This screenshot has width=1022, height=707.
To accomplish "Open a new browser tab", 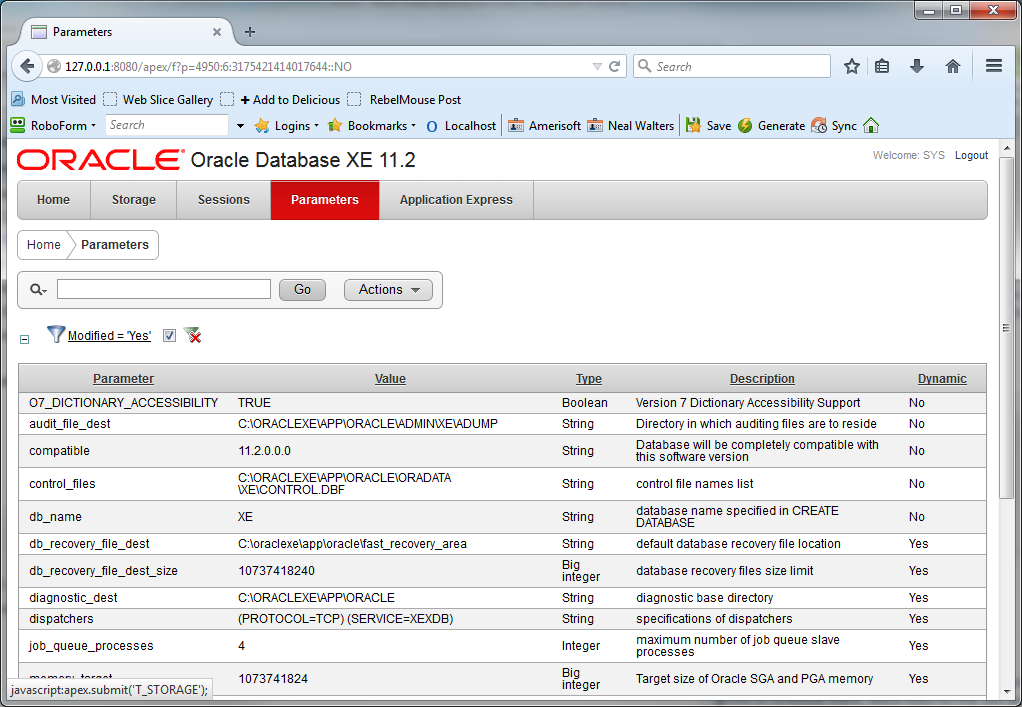I will (x=250, y=32).
